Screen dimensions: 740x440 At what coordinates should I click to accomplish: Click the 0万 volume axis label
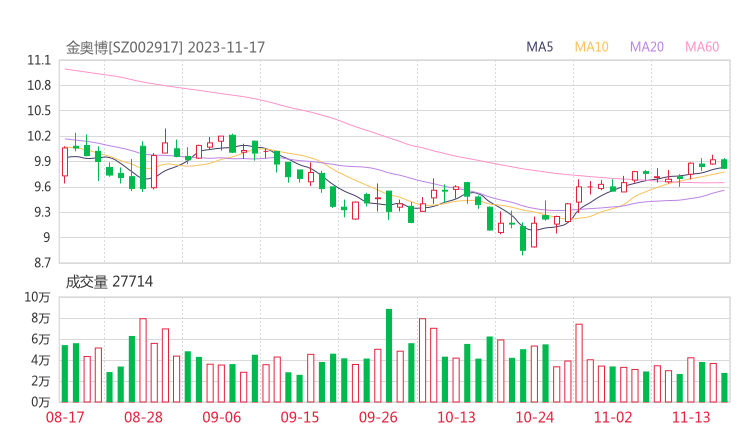[x=41, y=402]
